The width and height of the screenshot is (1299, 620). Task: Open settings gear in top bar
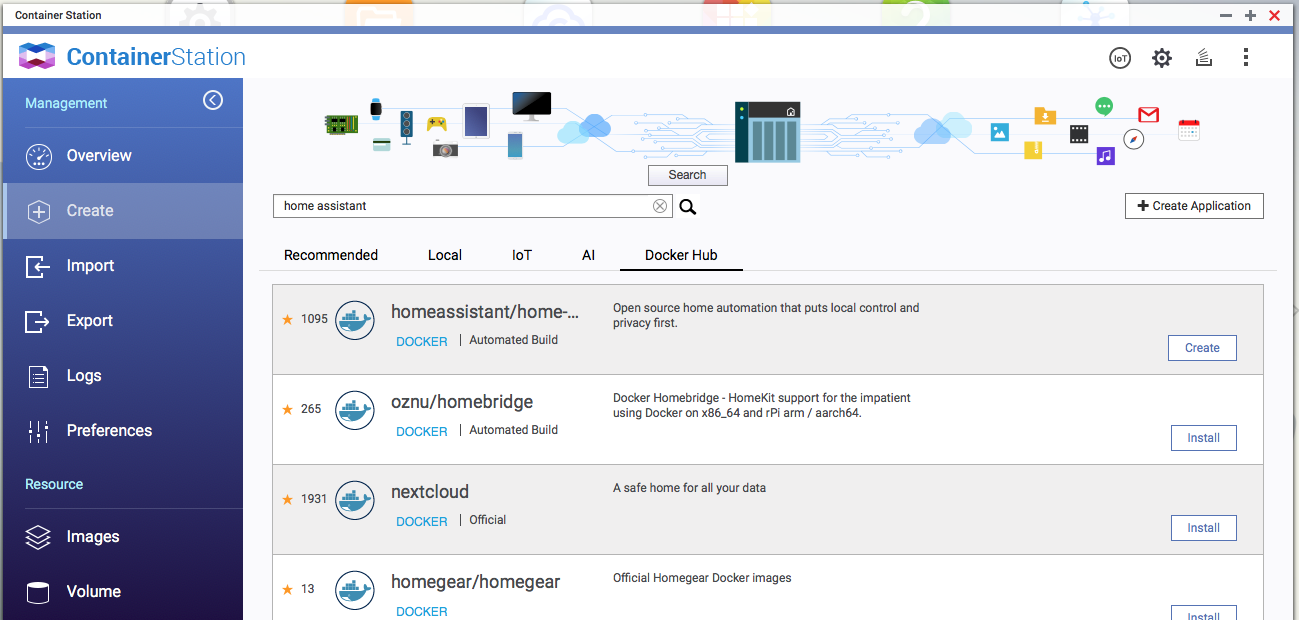click(x=1161, y=58)
